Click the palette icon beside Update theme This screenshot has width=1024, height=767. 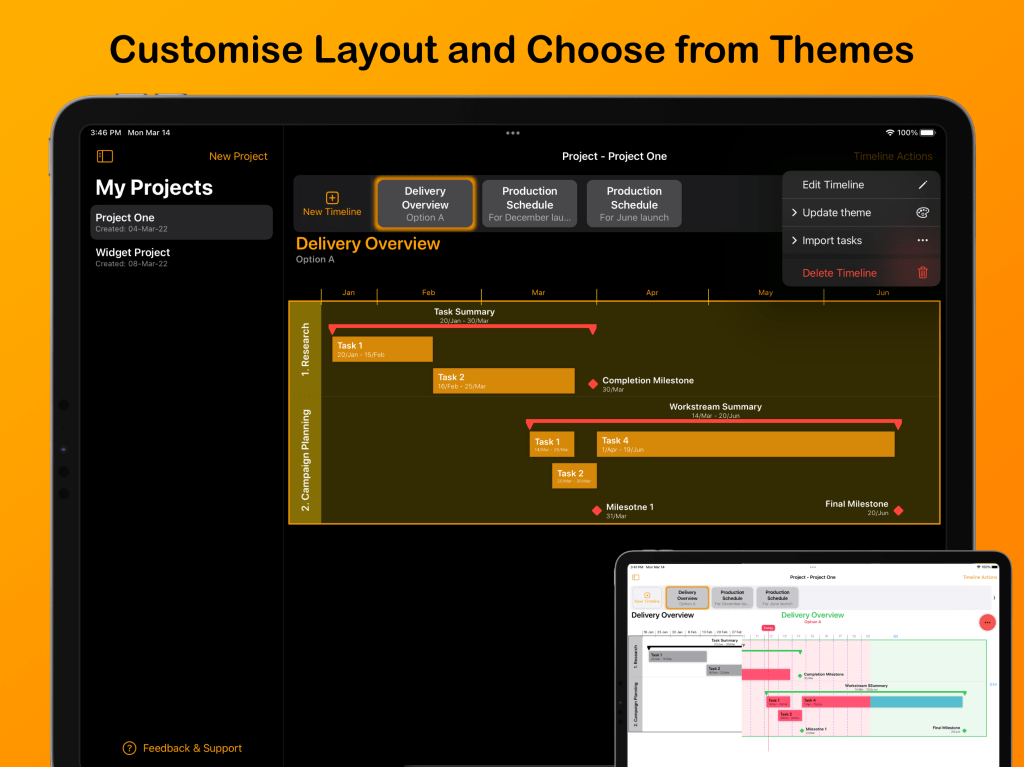922,213
